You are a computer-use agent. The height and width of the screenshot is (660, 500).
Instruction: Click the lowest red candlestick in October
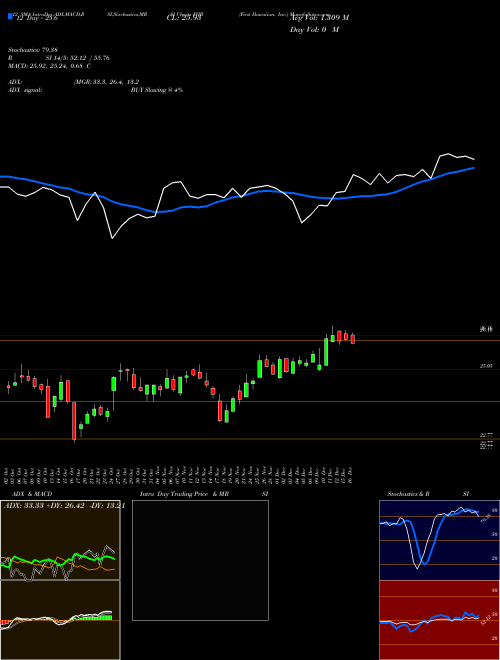coord(74,420)
